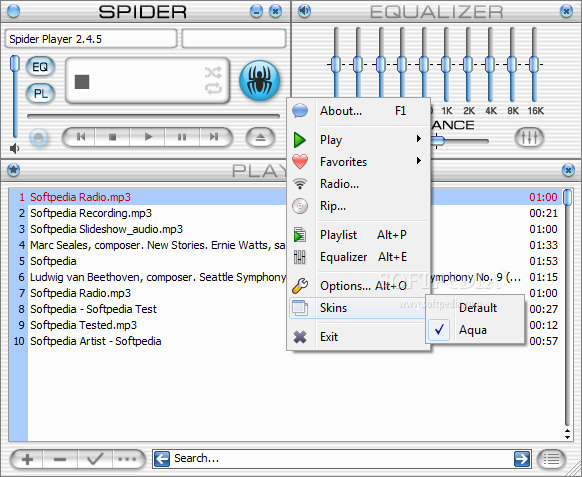Viewport: 582px width, 477px height.
Task: Expand the Play submenu
Action: tap(359, 140)
